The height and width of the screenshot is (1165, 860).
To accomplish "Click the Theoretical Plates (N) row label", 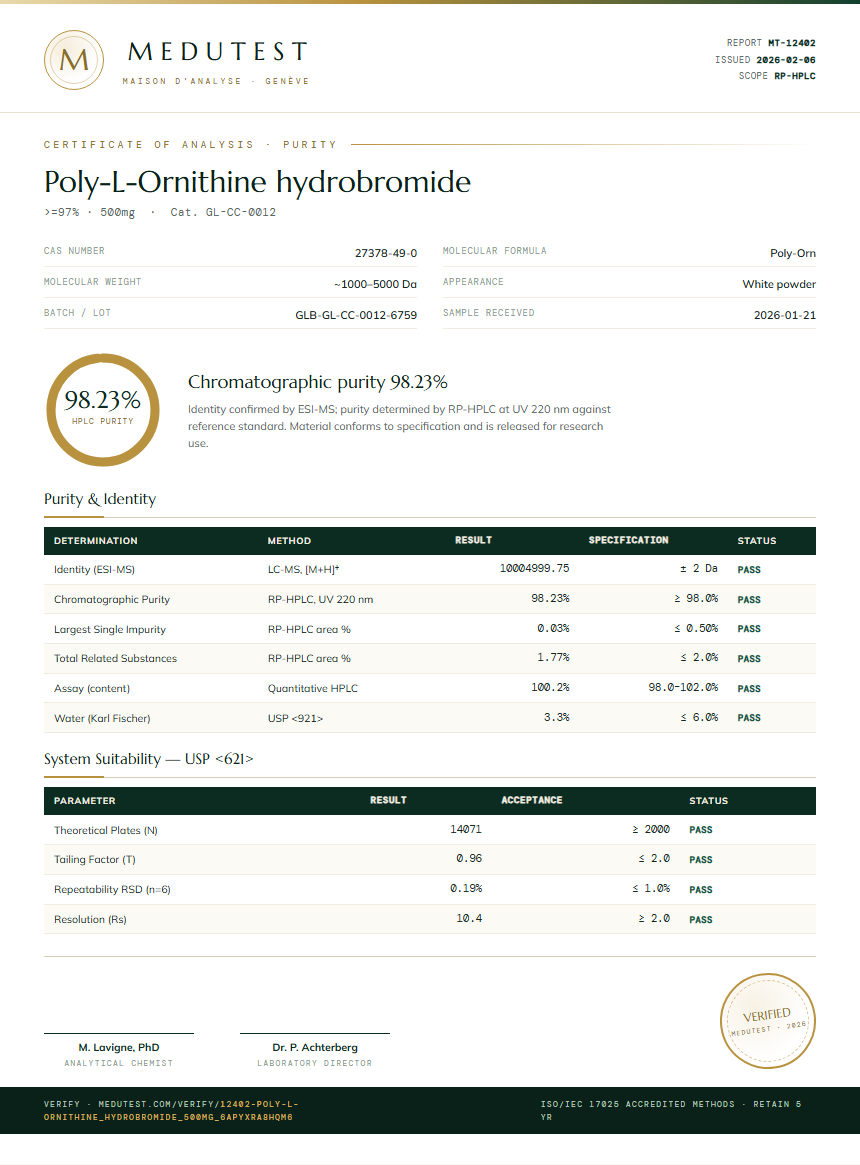I will point(106,831).
